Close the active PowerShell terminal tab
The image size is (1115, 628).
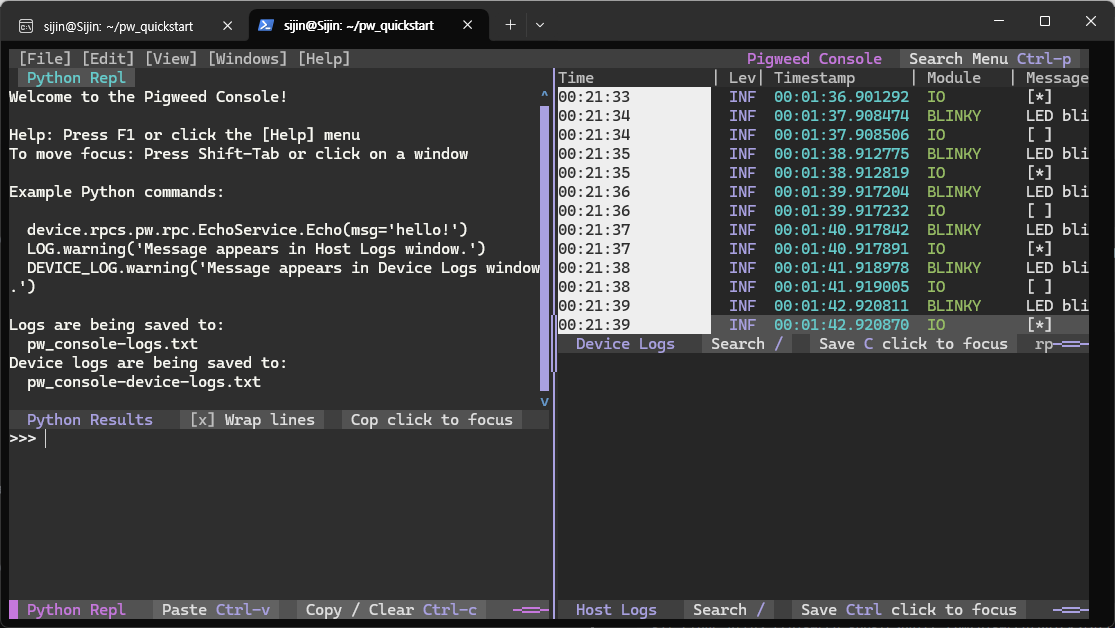[467, 25]
